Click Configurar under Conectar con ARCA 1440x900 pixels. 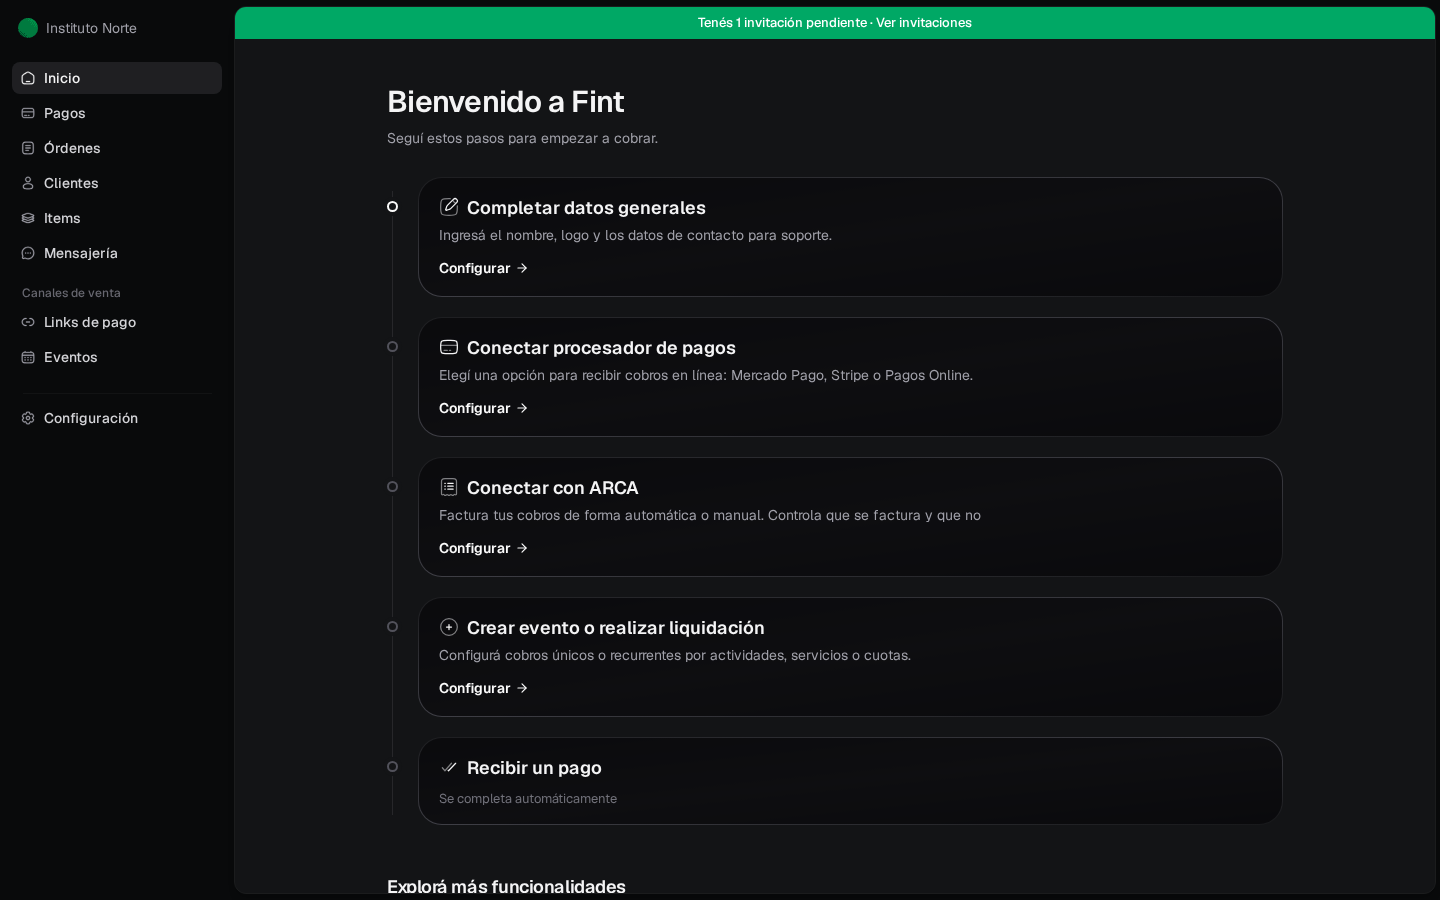tap(483, 548)
